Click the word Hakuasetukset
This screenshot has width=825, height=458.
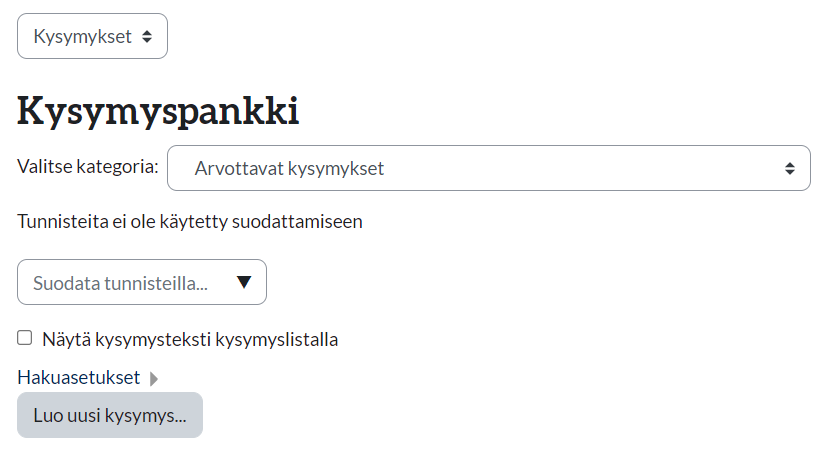click(79, 378)
